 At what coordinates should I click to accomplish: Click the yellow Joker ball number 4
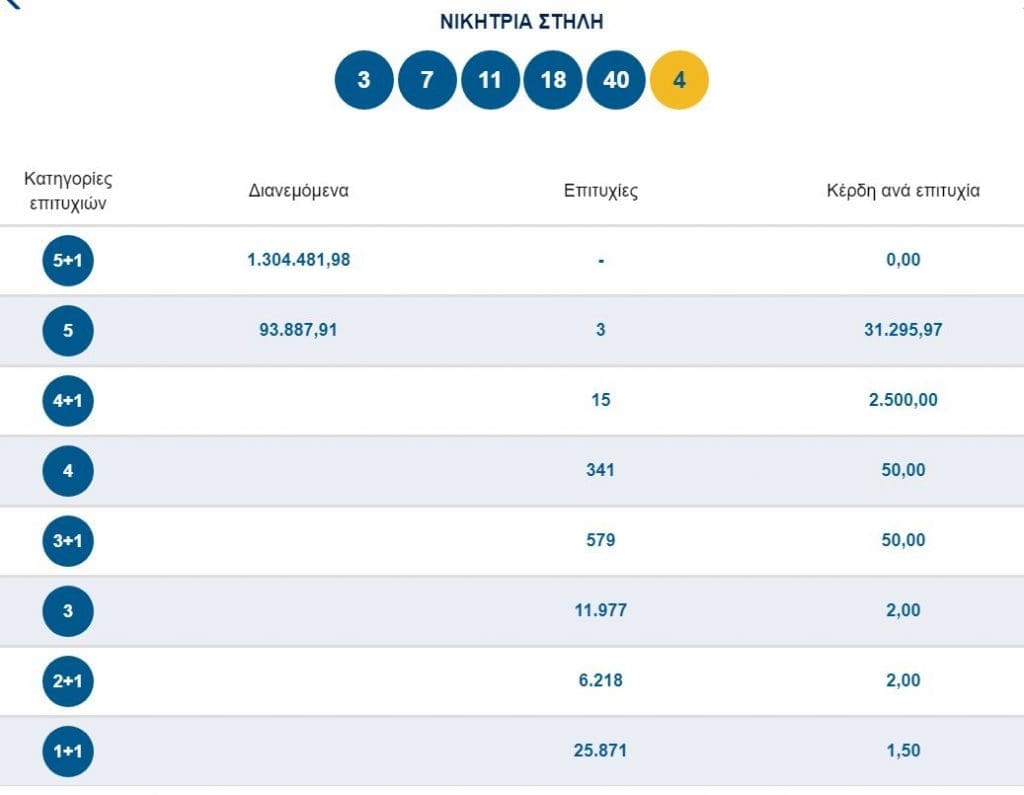tap(679, 79)
